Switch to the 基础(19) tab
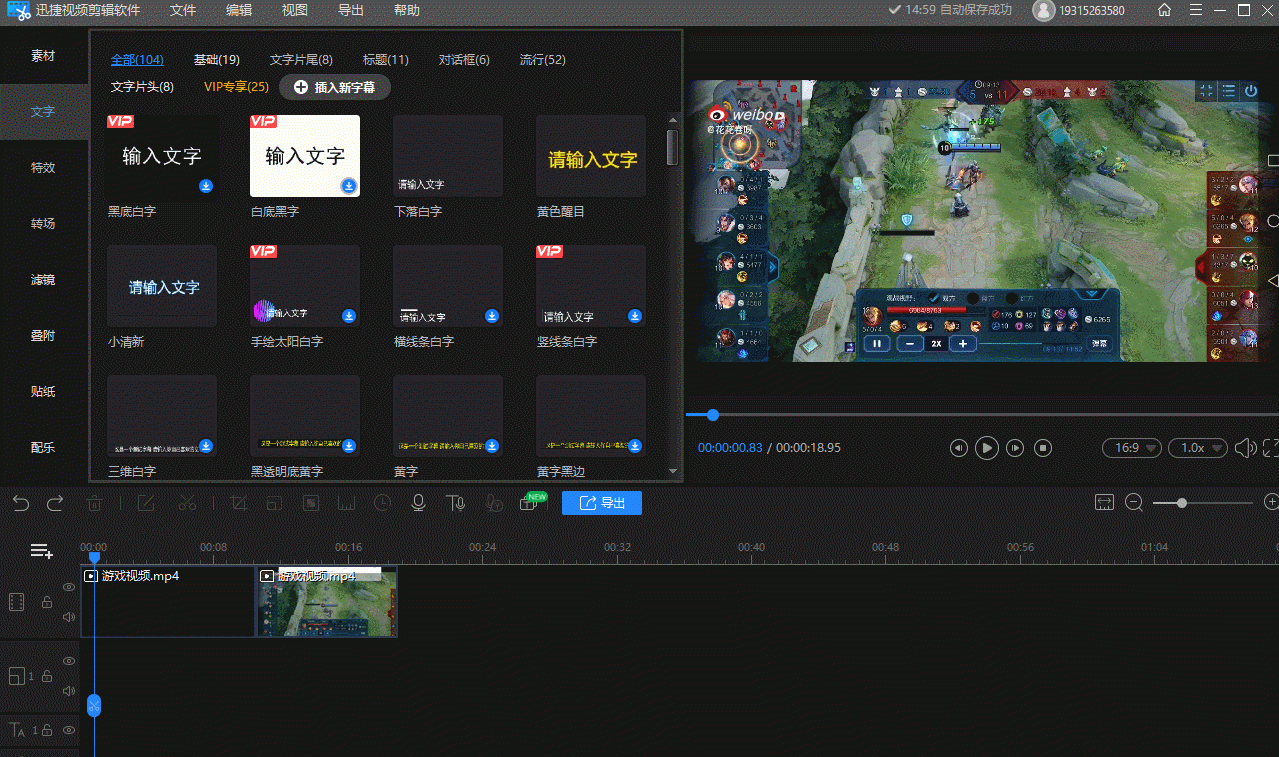This screenshot has height=757, width=1279. pyautogui.click(x=217, y=59)
